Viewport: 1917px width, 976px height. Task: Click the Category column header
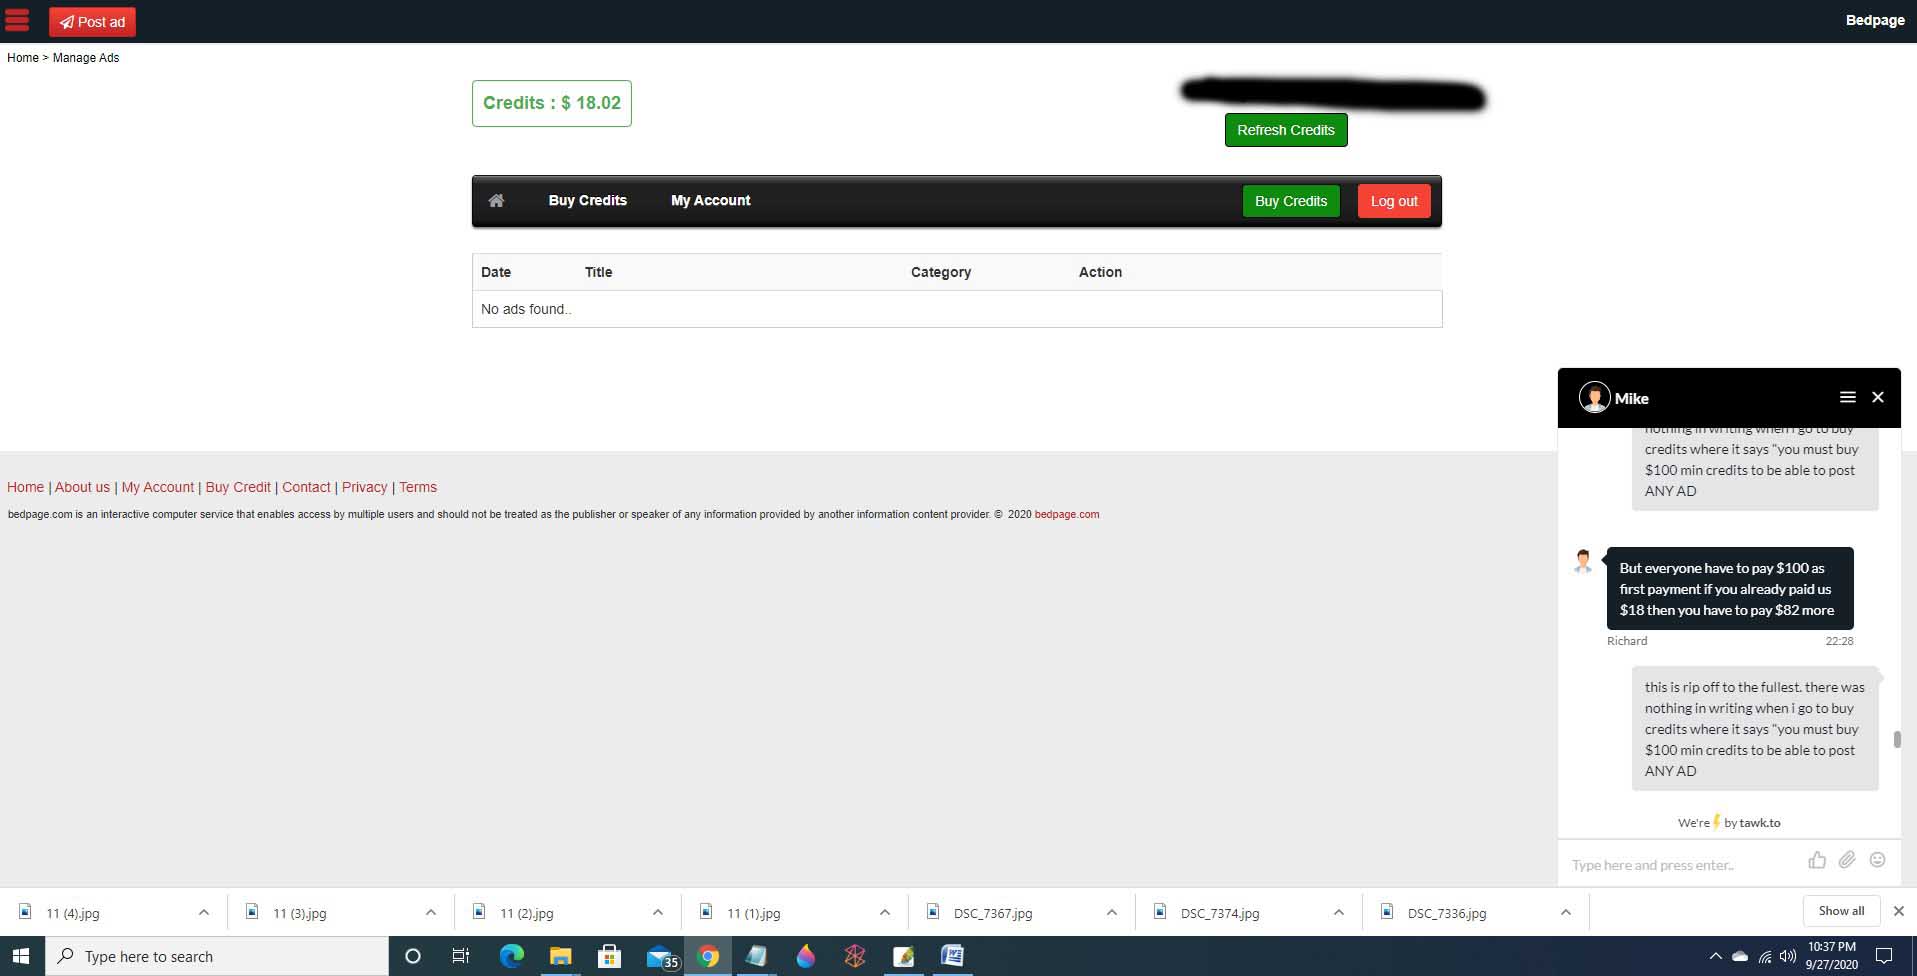point(940,272)
